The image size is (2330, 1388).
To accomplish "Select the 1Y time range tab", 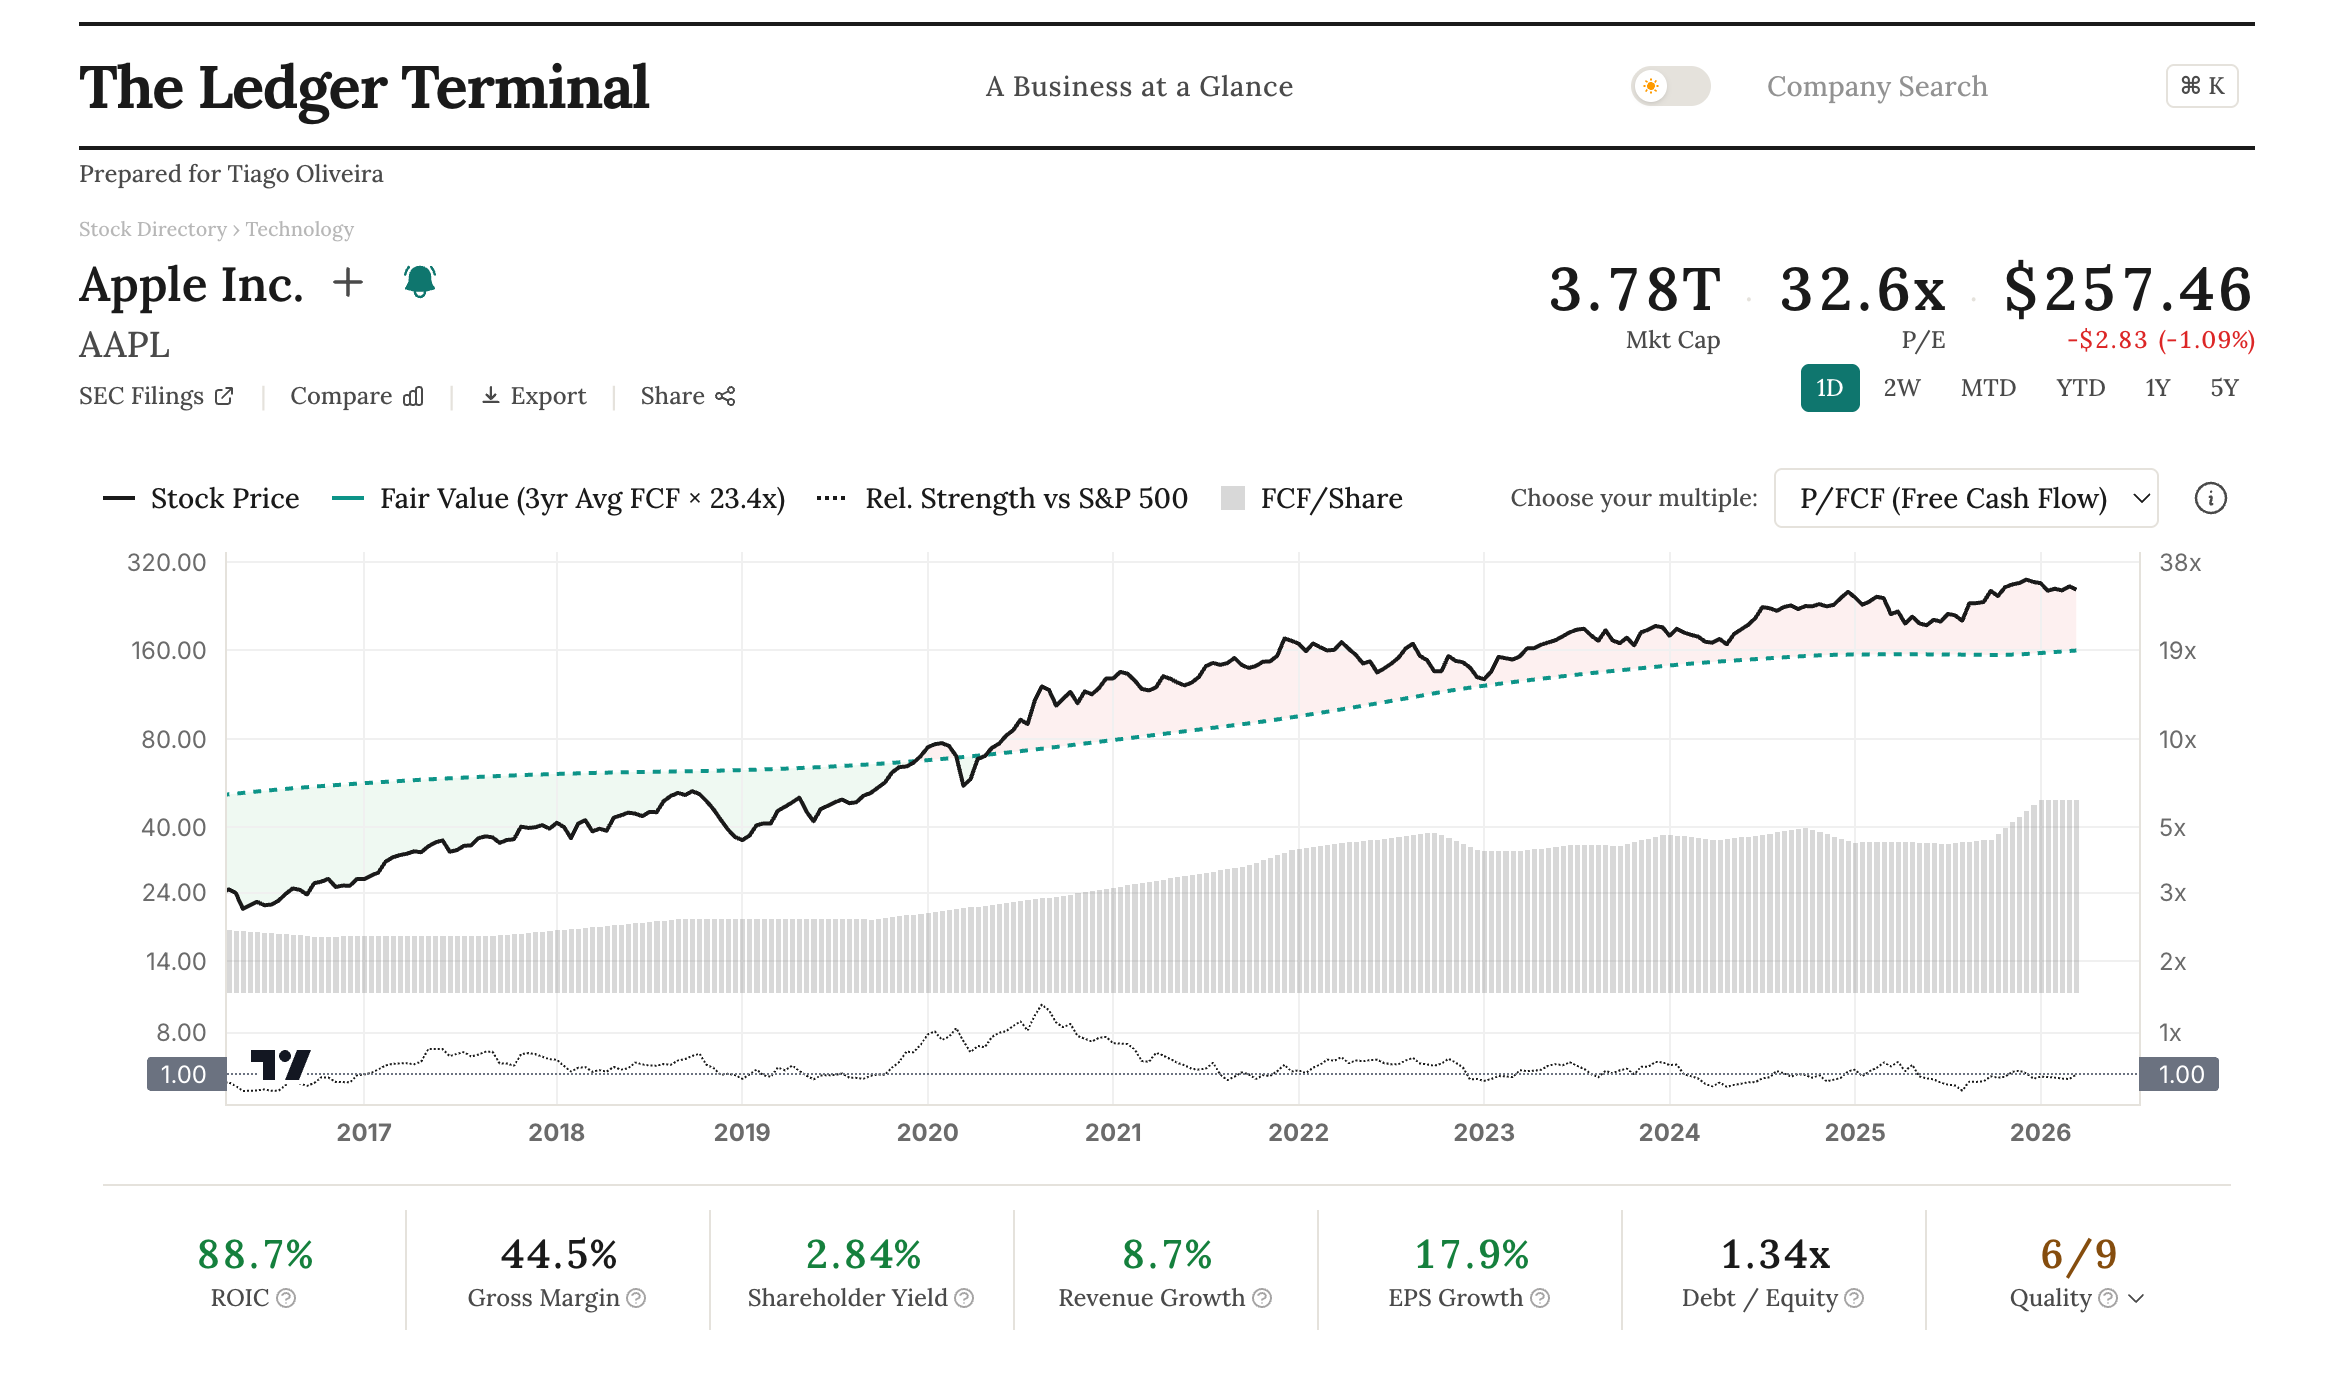I will [2158, 388].
